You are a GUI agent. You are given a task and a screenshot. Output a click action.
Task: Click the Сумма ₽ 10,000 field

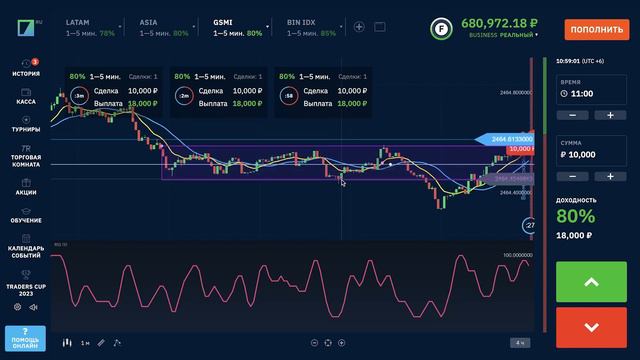591,151
